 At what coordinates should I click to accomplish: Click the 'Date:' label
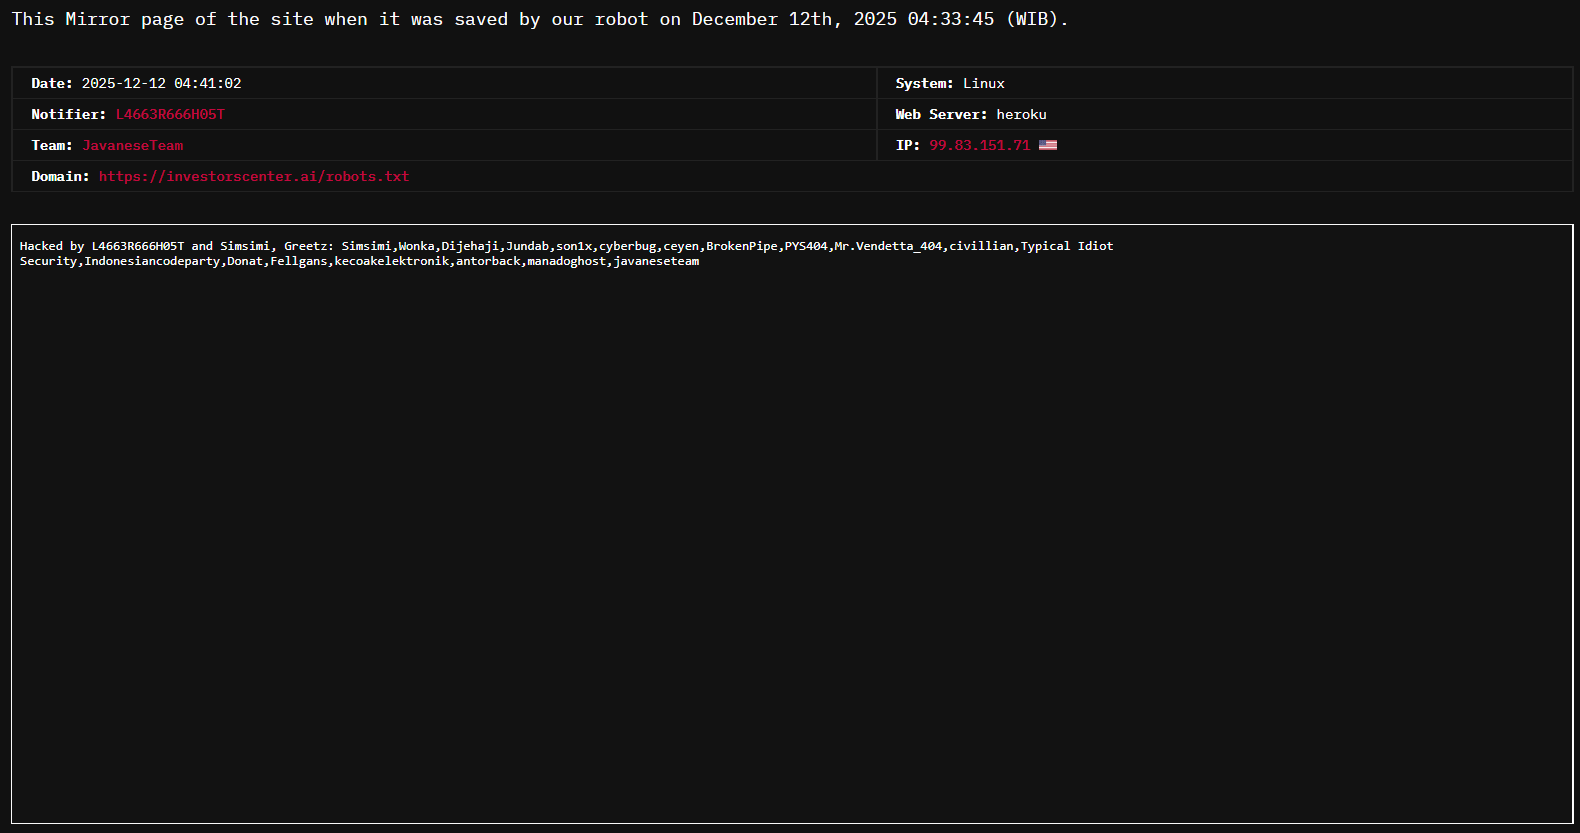pos(52,84)
